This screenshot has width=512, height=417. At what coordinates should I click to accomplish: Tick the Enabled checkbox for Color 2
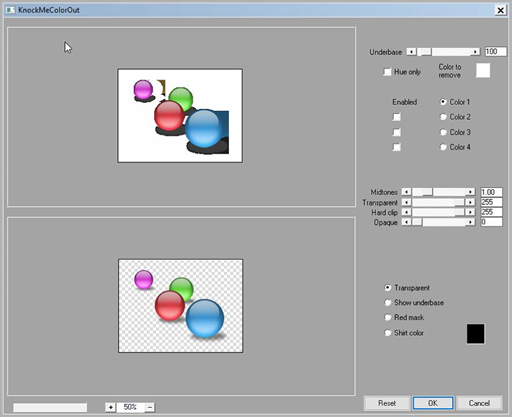coord(397,117)
